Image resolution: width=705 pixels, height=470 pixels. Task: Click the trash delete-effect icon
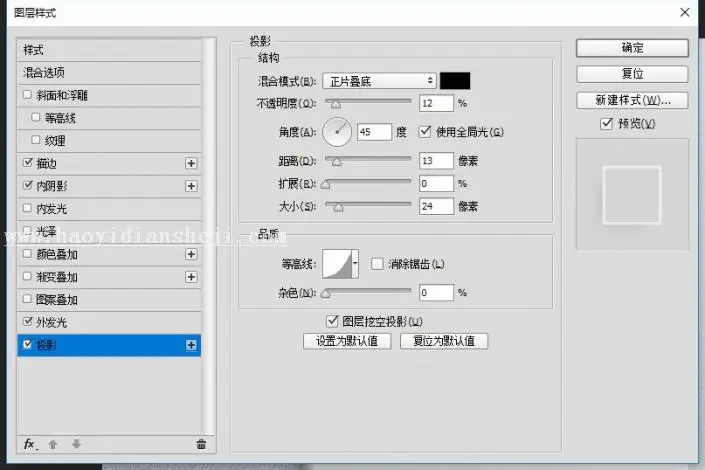click(x=201, y=444)
